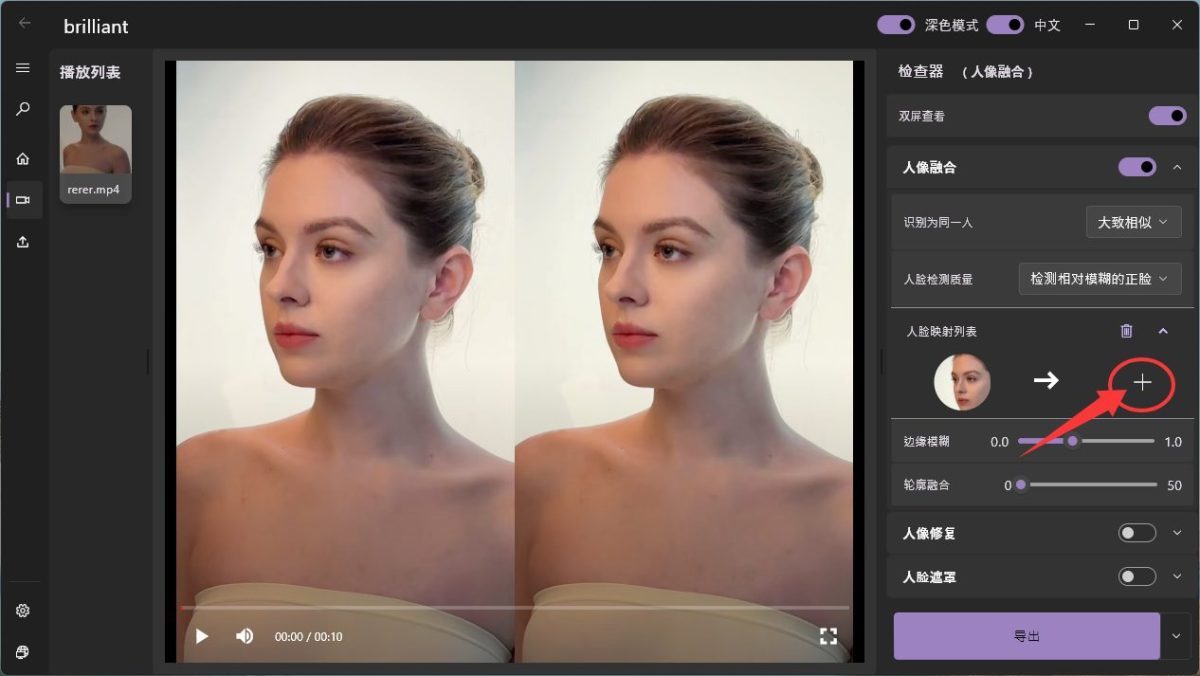Click the 播放列表 heading

click(90, 72)
